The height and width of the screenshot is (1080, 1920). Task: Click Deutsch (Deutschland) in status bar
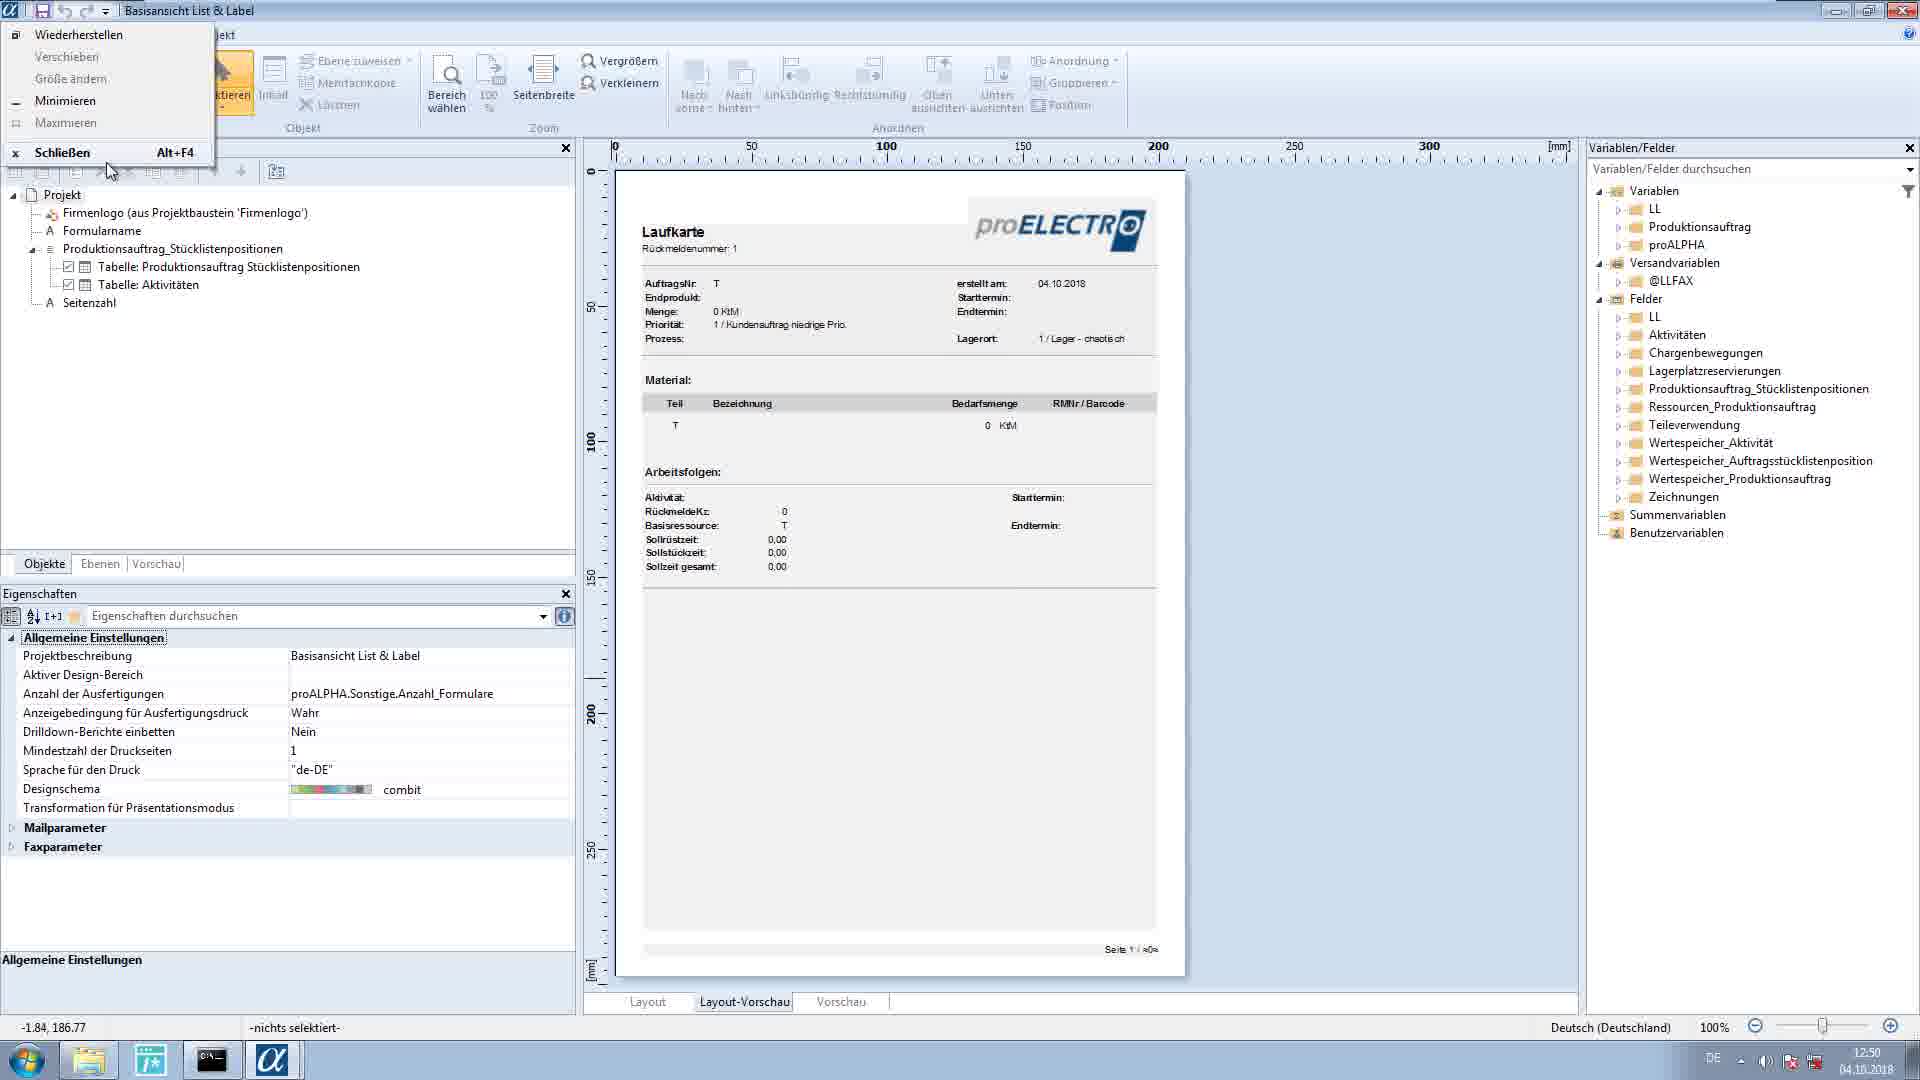[x=1610, y=1028]
